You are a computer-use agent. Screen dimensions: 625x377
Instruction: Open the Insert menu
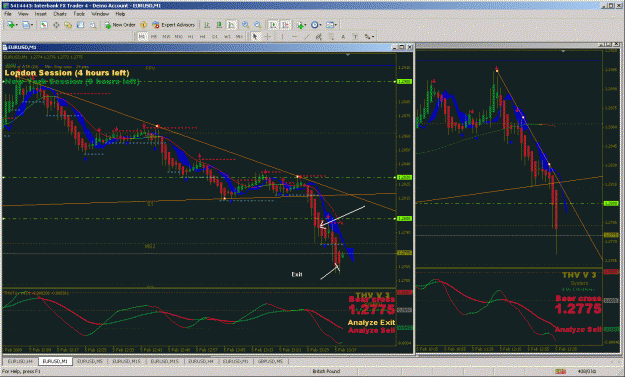click(41, 14)
